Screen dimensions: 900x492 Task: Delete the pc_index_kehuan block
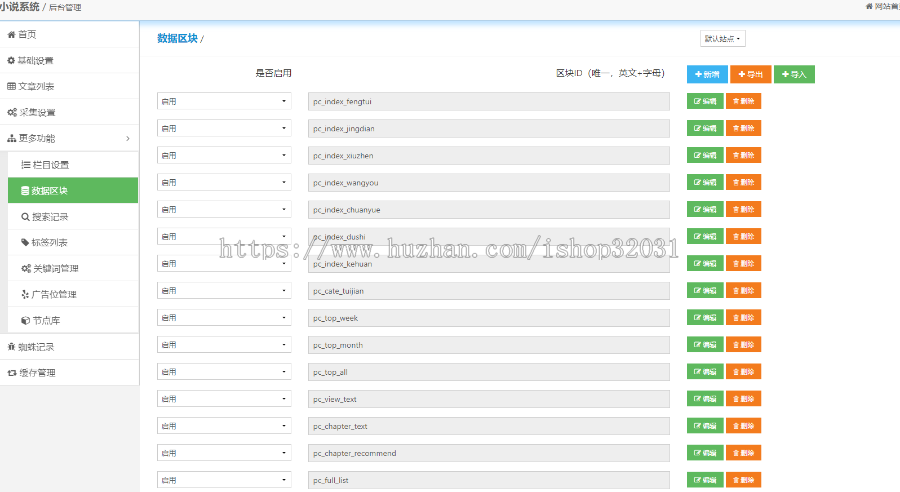(x=743, y=264)
